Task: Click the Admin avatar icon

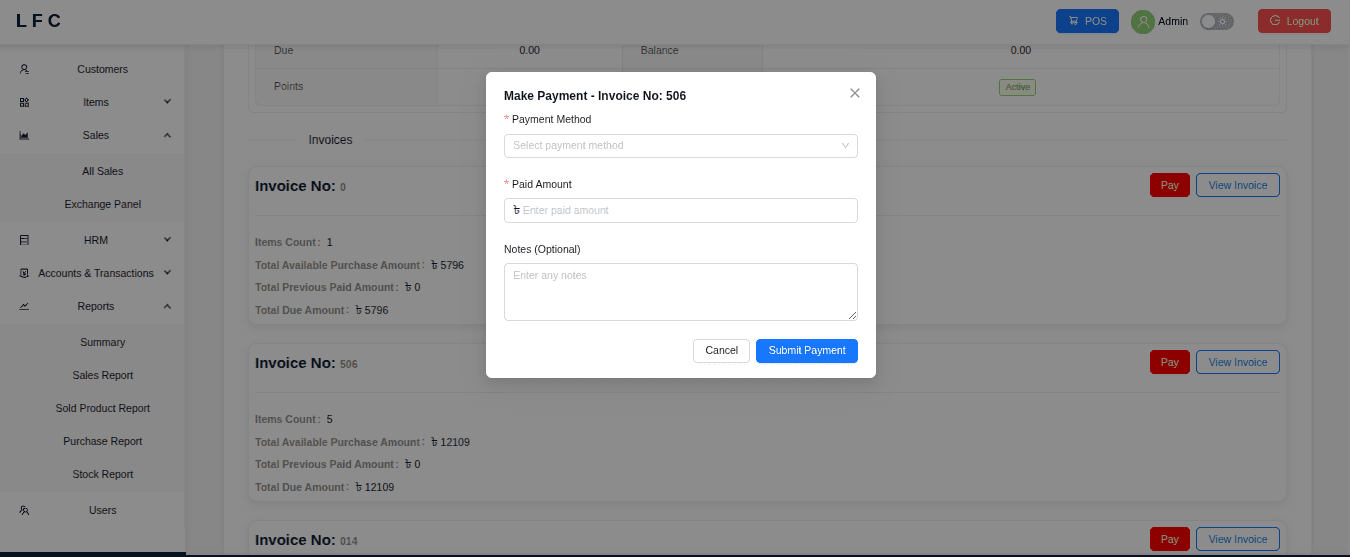Action: coord(1143,21)
